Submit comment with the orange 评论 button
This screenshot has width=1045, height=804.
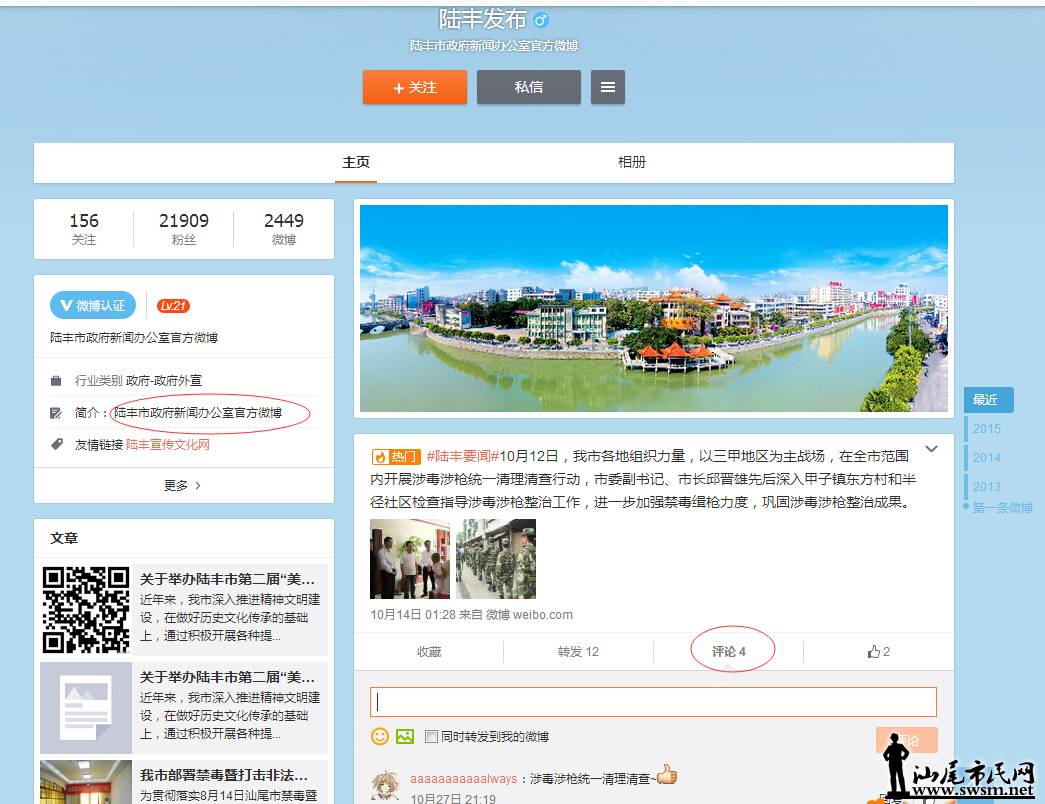click(x=906, y=740)
